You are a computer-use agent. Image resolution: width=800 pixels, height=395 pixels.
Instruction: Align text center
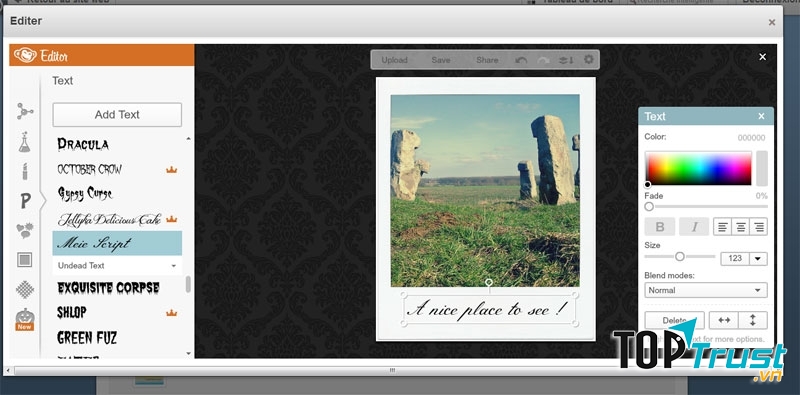740,227
